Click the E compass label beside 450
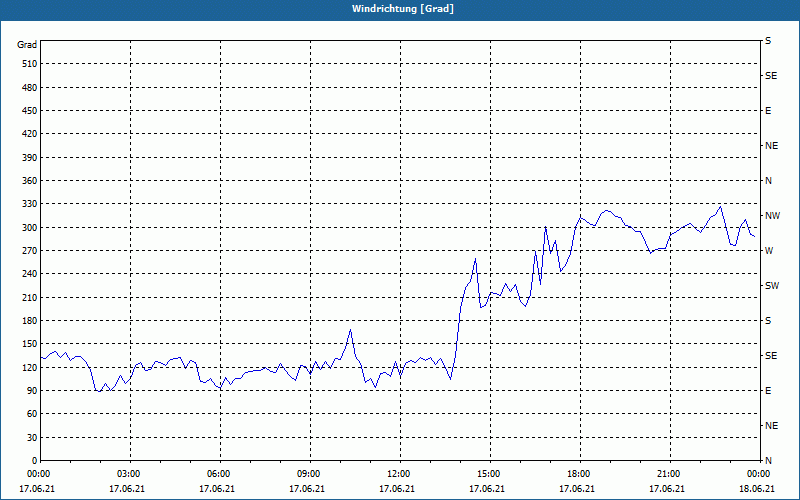 (768, 111)
